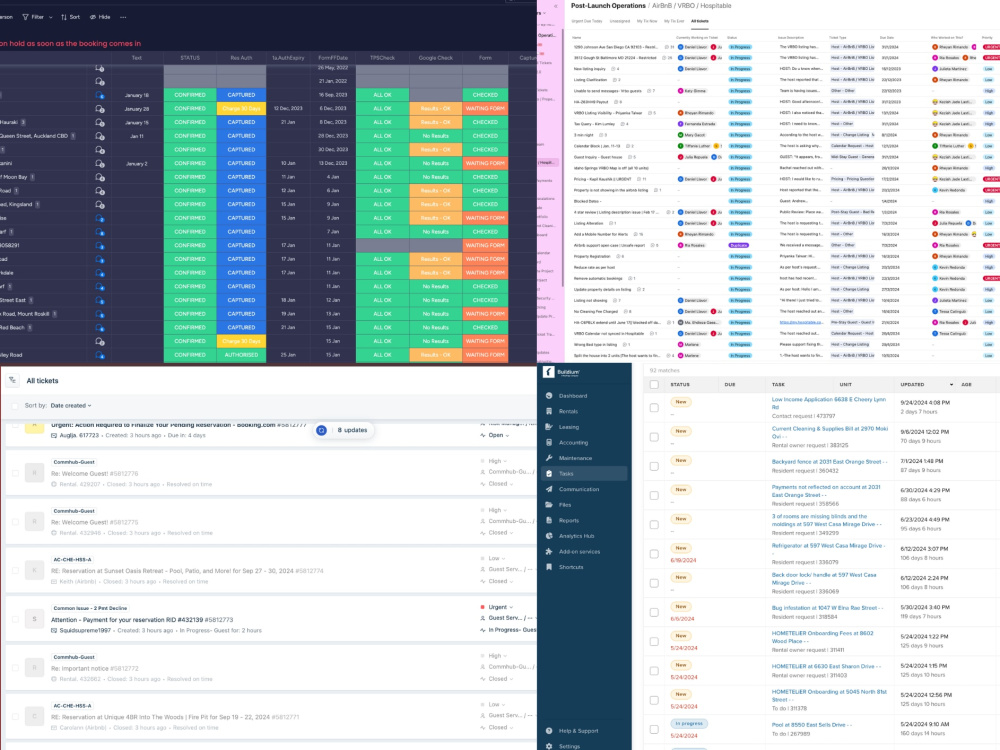Image resolution: width=1000 pixels, height=750 pixels.
Task: Open the three-dots more options in board toolbar
Action: (x=123, y=17)
